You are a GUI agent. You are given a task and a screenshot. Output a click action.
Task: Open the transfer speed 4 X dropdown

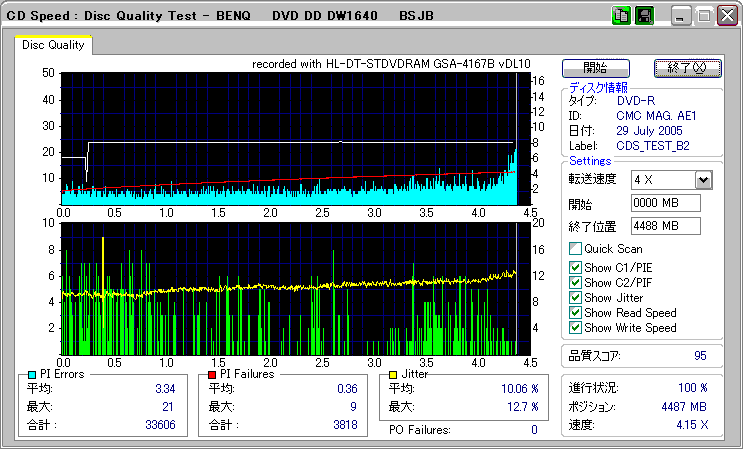[702, 179]
